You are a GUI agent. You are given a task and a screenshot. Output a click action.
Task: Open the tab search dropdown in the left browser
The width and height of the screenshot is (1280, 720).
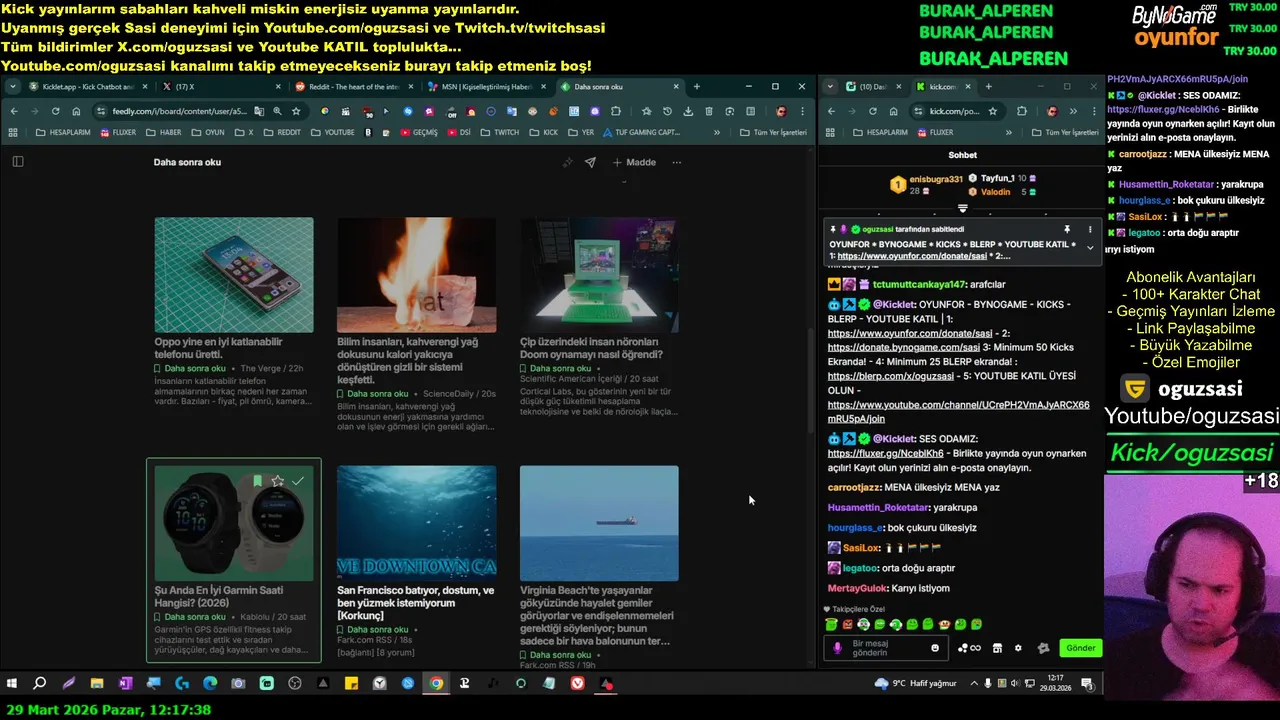point(12,87)
